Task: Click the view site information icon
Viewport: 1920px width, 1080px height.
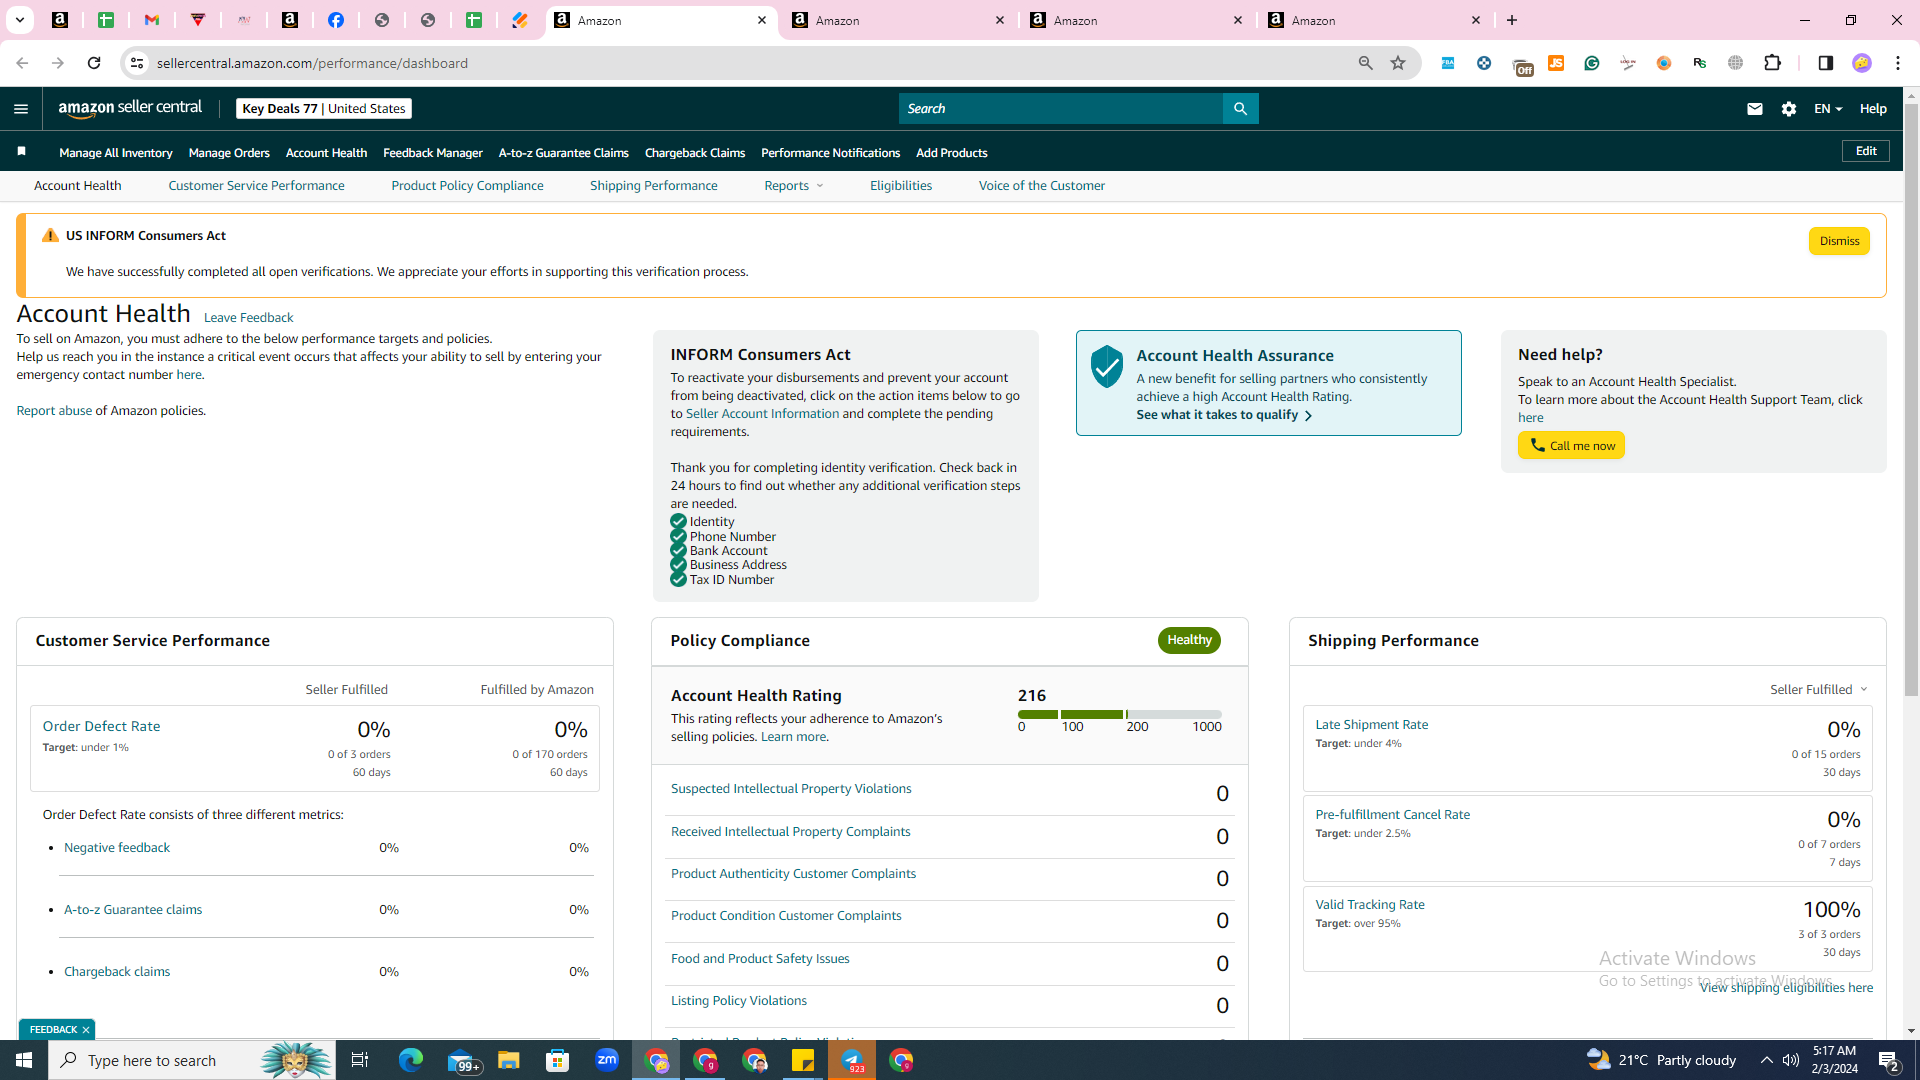Action: coord(137,63)
